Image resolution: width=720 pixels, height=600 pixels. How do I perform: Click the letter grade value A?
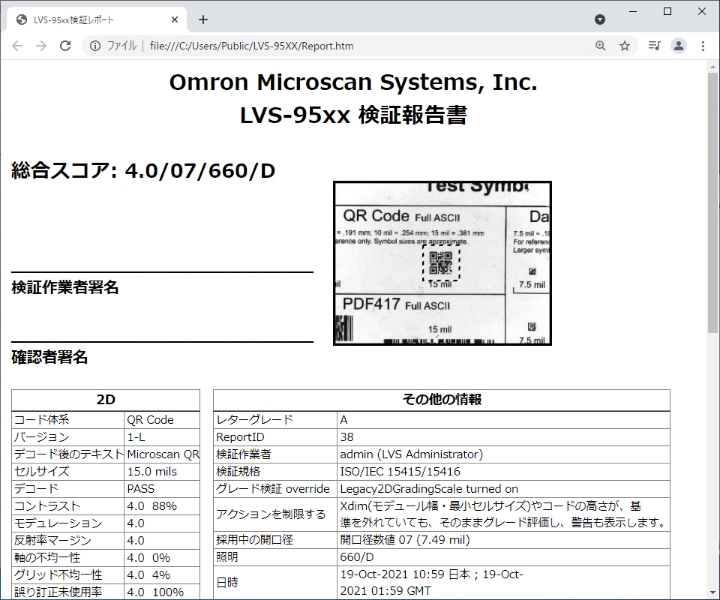504,420
